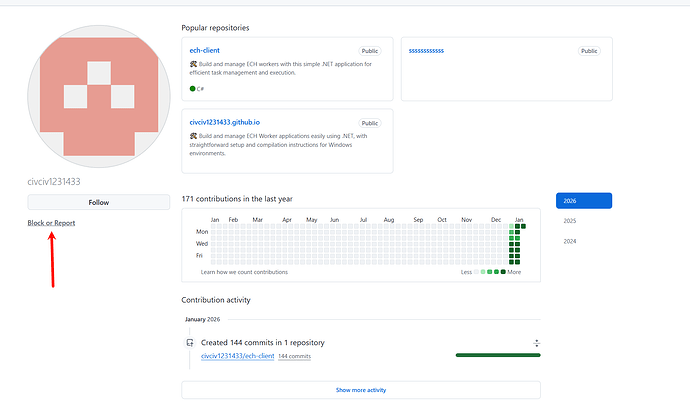Viewport: 690px width, 404px height.
Task: Click Show more activity button
Action: [361, 390]
